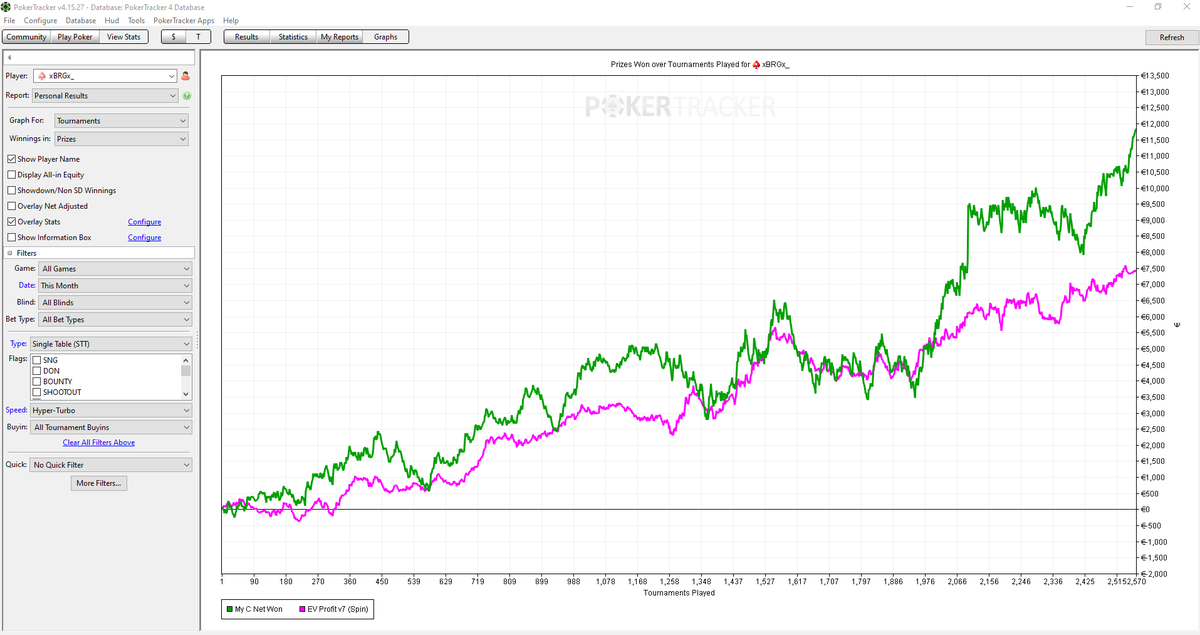
Task: Tick the DON flag checkbox
Action: (37, 371)
